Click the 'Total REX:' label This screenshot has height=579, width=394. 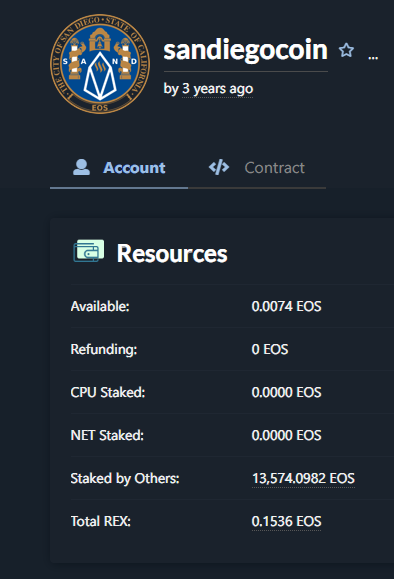[x=100, y=521]
